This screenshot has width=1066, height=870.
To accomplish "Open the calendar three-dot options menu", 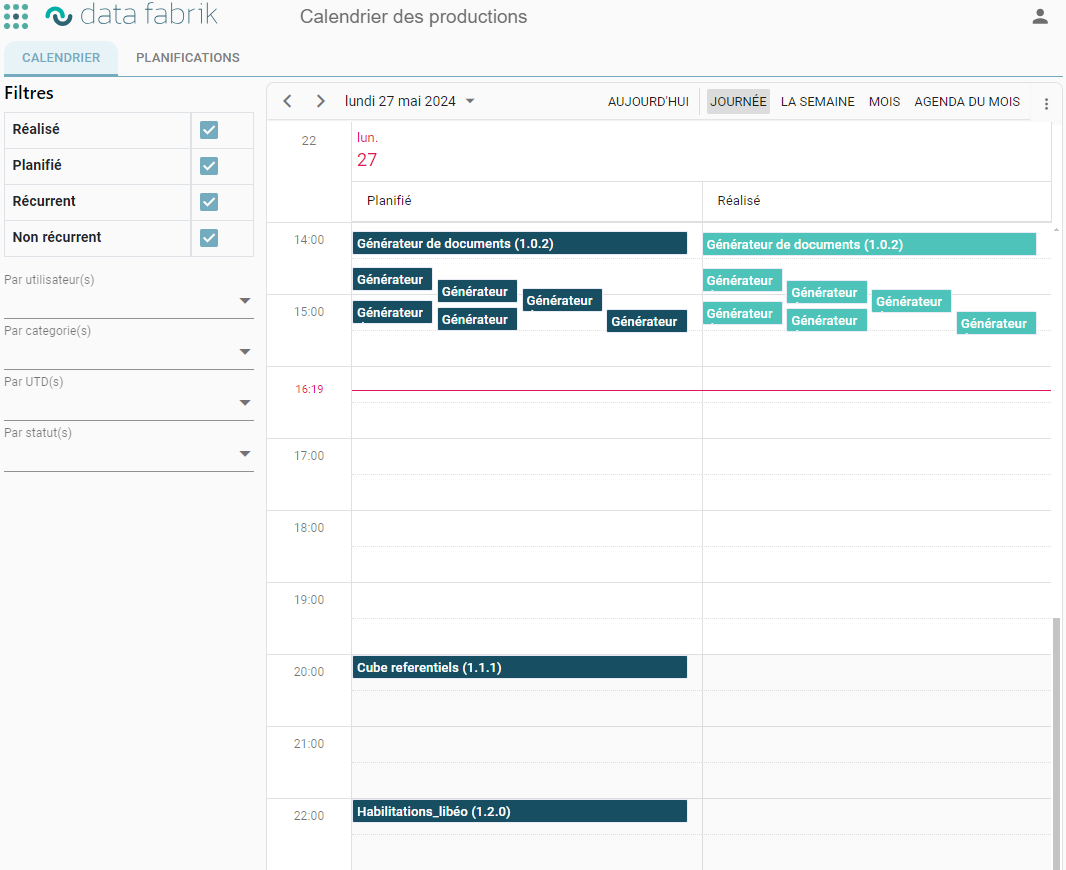I will (1046, 103).
